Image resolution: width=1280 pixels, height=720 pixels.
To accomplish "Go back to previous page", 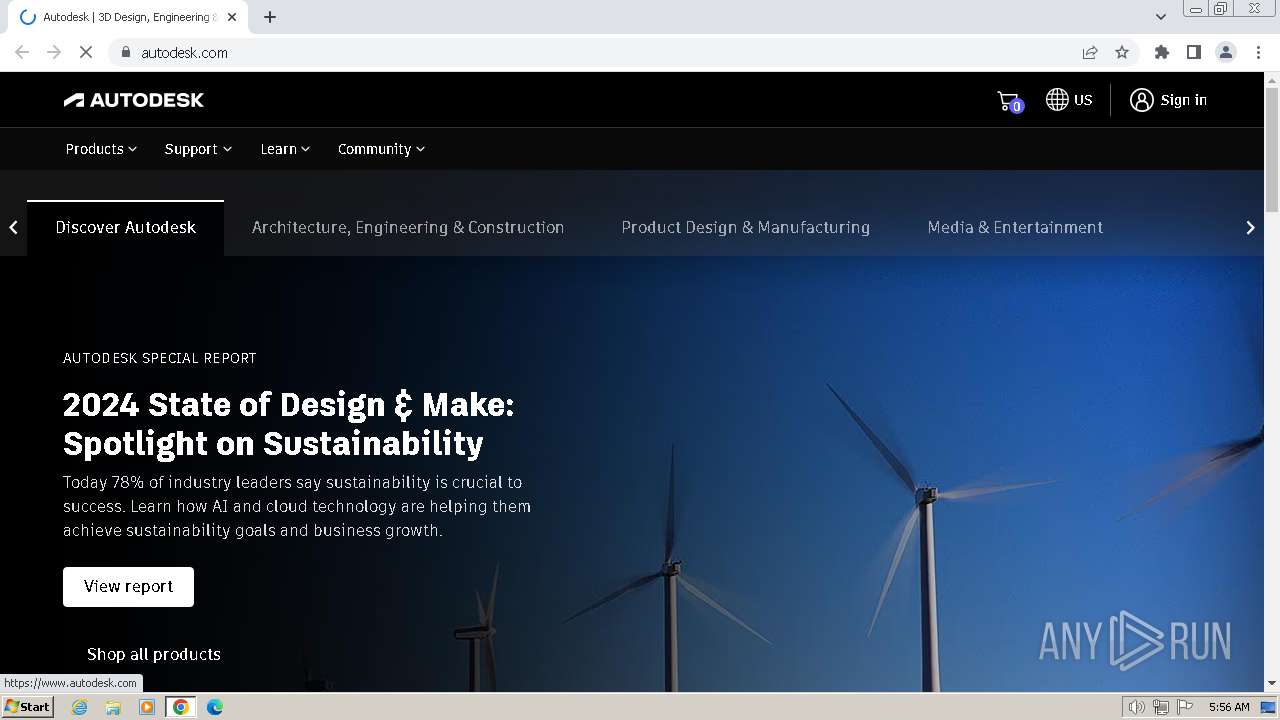I will (22, 52).
